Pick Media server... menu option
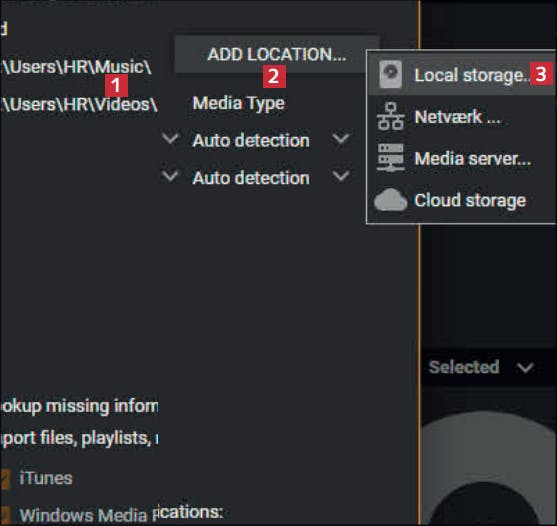 point(461,158)
